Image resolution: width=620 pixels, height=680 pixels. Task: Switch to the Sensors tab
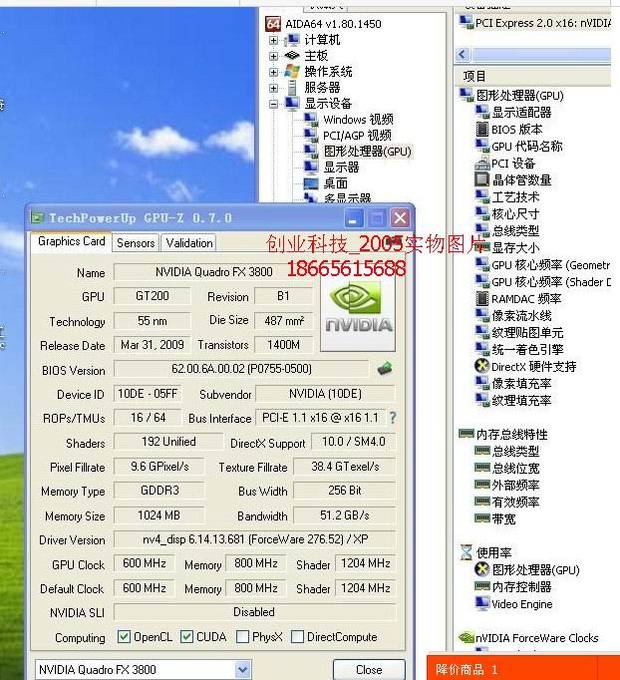tap(136, 243)
